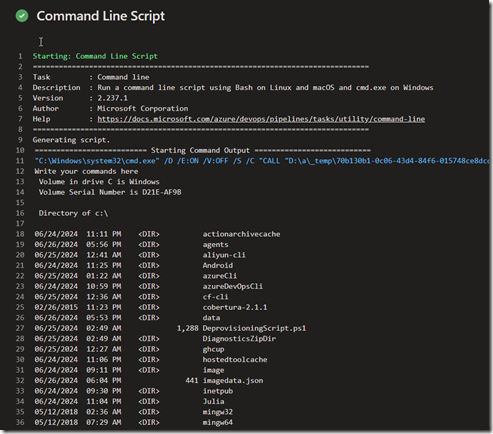Click the 'Starting Command Output' separator line

tap(202, 150)
